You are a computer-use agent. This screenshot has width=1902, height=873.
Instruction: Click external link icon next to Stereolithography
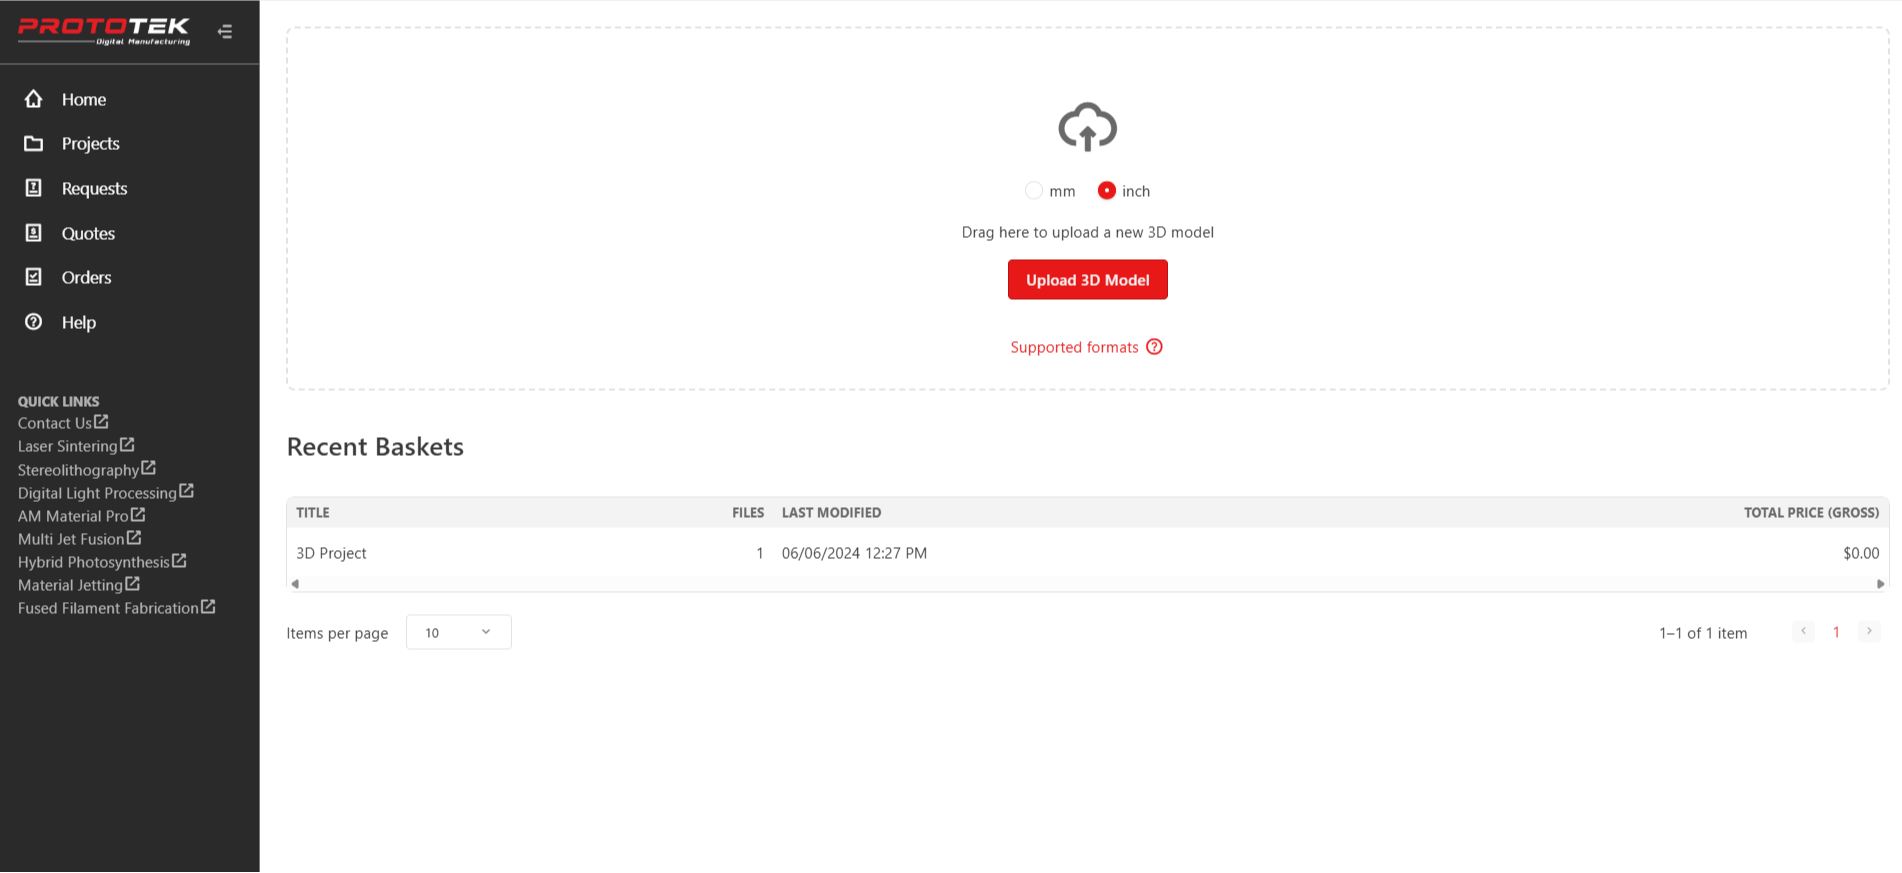[148, 468]
